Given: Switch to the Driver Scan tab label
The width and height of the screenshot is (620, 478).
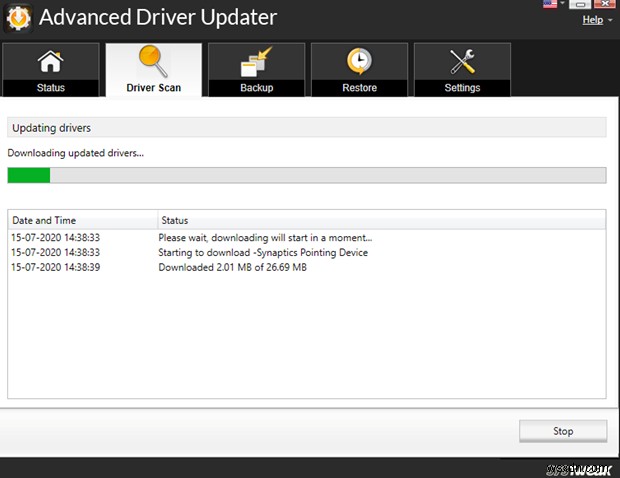Looking at the screenshot, I should point(153,88).
